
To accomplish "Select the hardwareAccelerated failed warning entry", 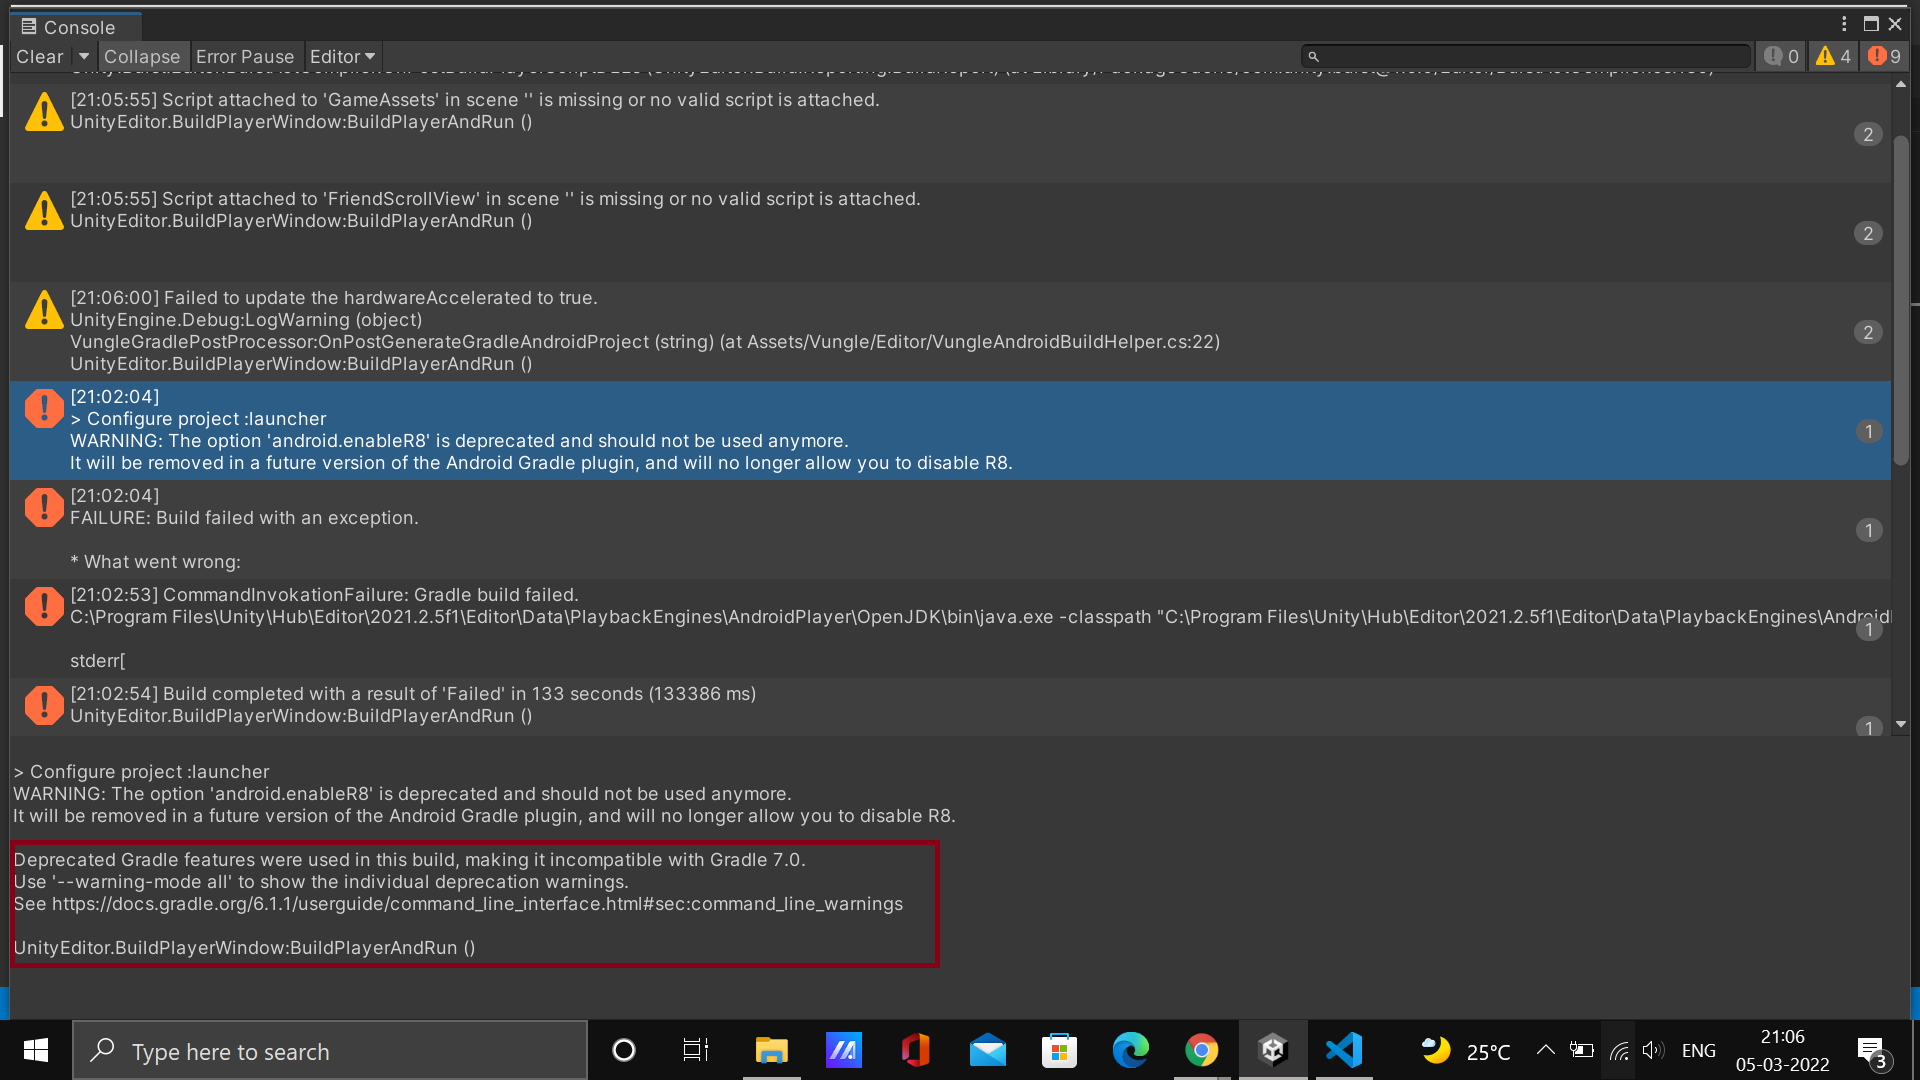I will (950, 331).
